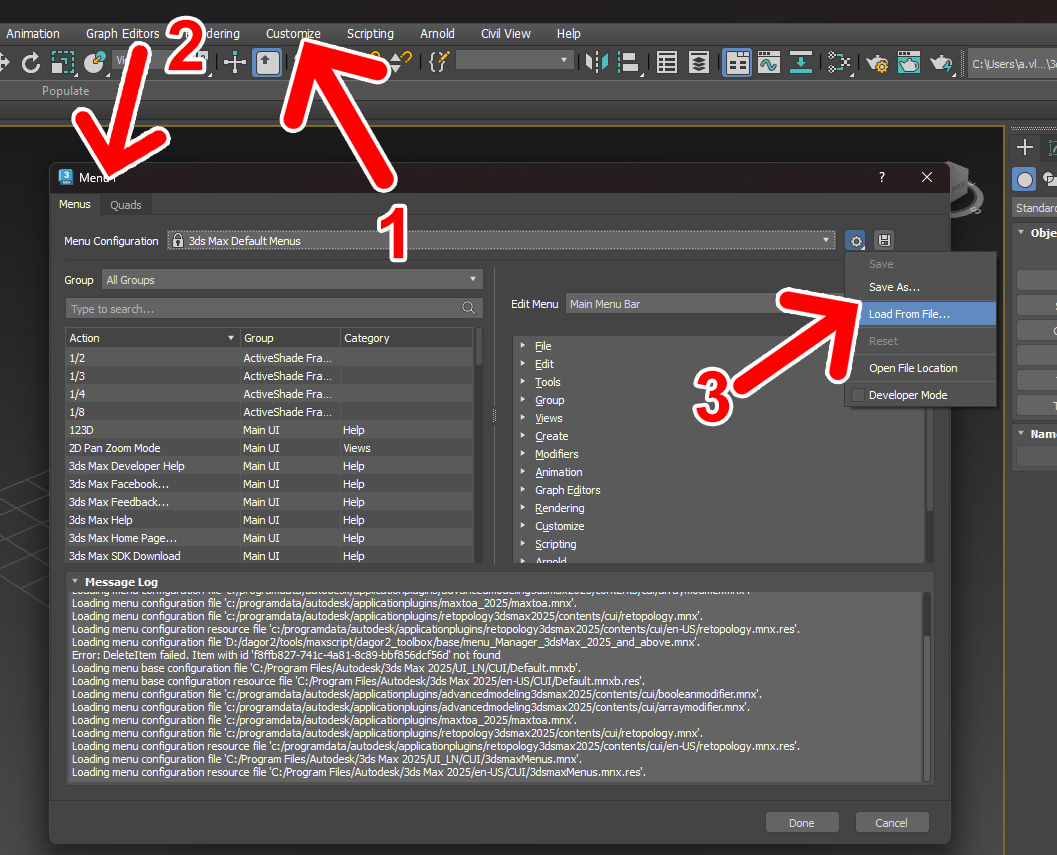This screenshot has width=1057, height=855.
Task: Open the Scripting menu
Action: pos(370,33)
